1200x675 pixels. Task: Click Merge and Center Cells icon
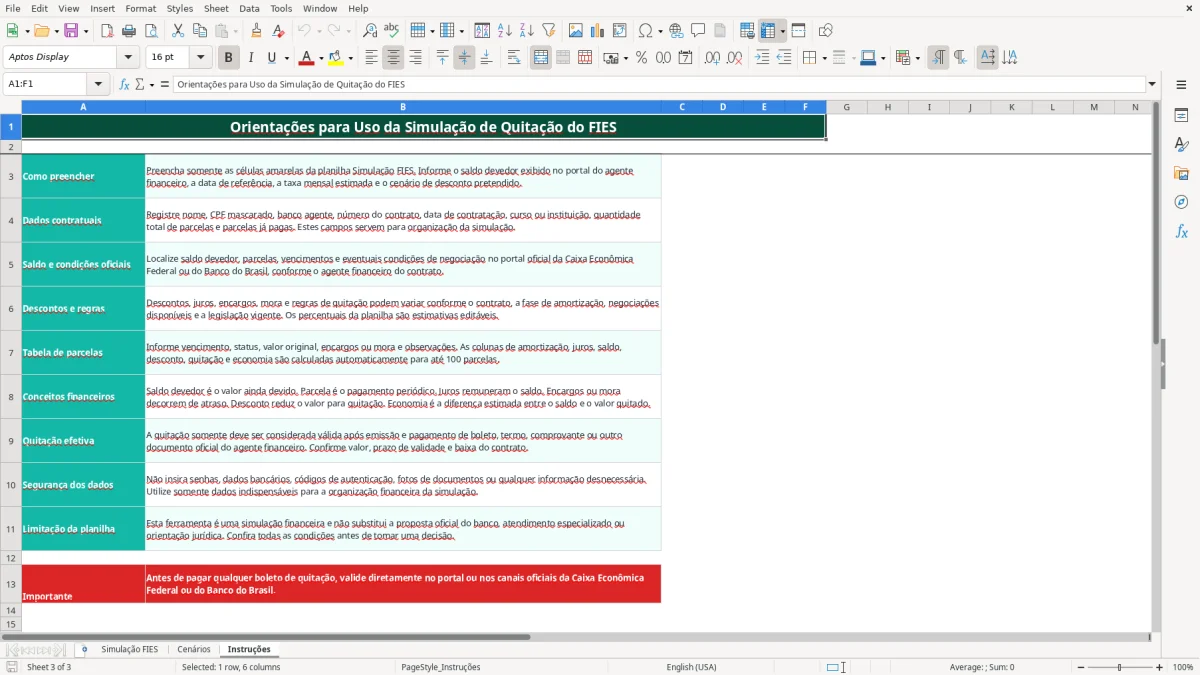click(x=541, y=58)
